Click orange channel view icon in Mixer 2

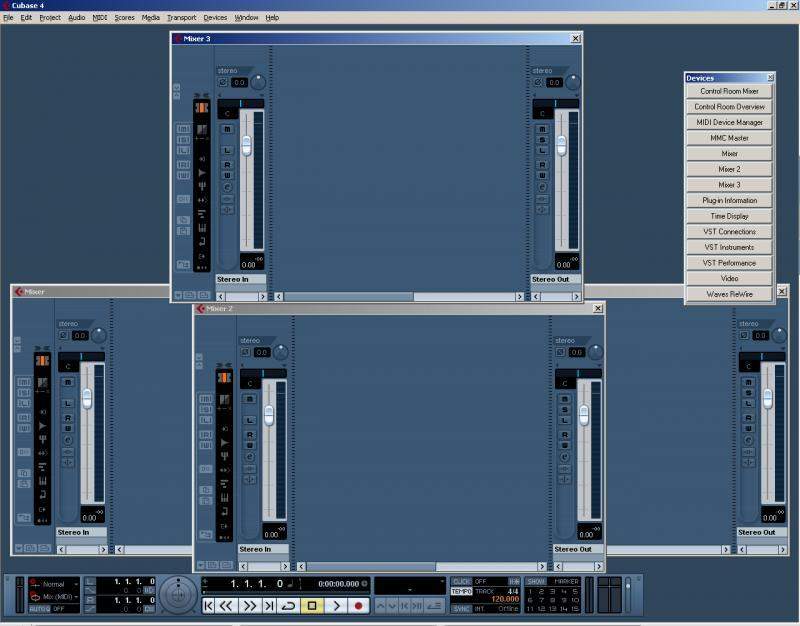[x=224, y=378]
